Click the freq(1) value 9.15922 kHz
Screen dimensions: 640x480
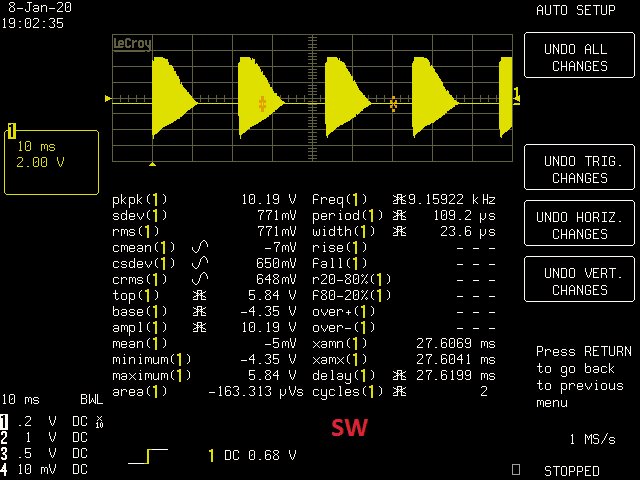[451, 199]
